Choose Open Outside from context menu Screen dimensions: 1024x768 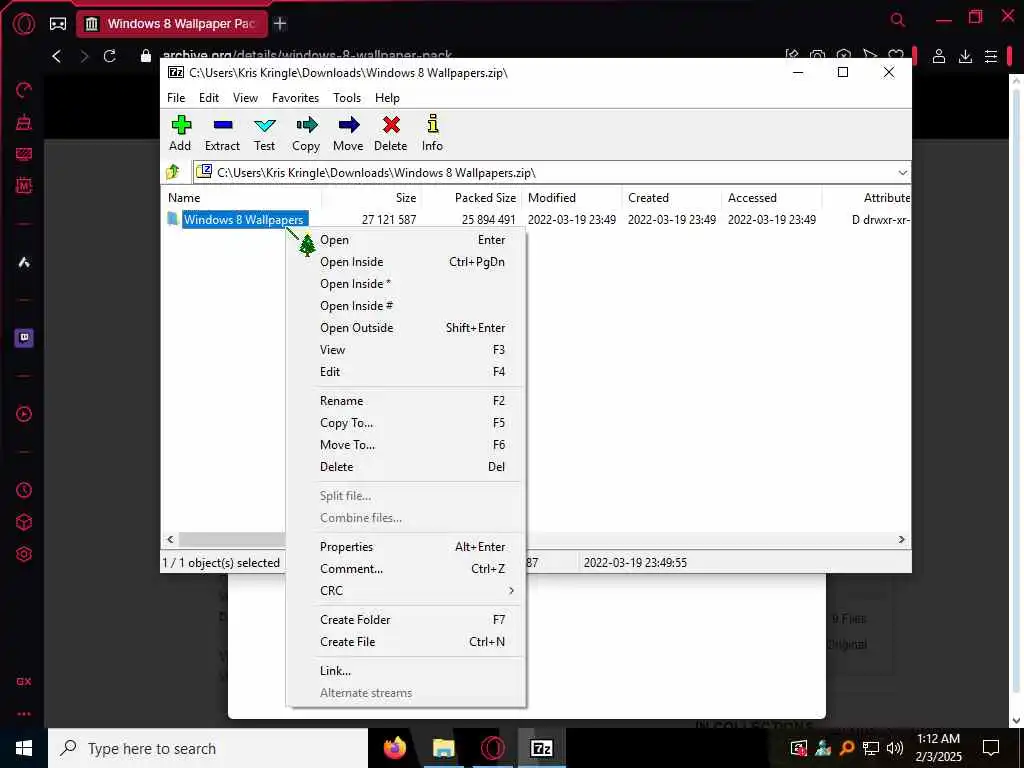[406, 328]
